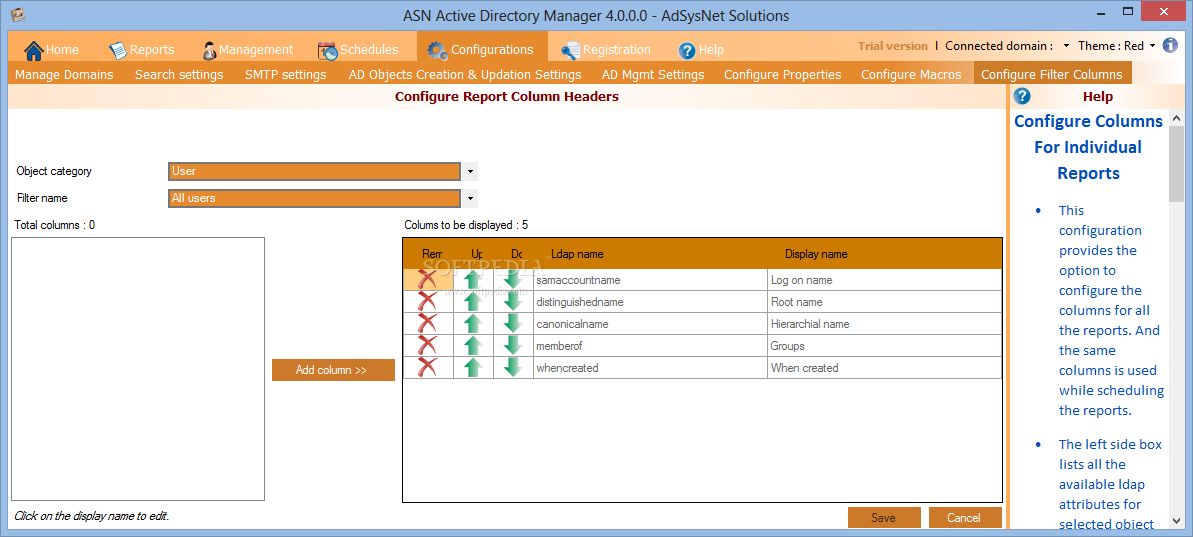Edit the 'Groups' display name cell
The height and width of the screenshot is (537, 1193).
click(885, 346)
